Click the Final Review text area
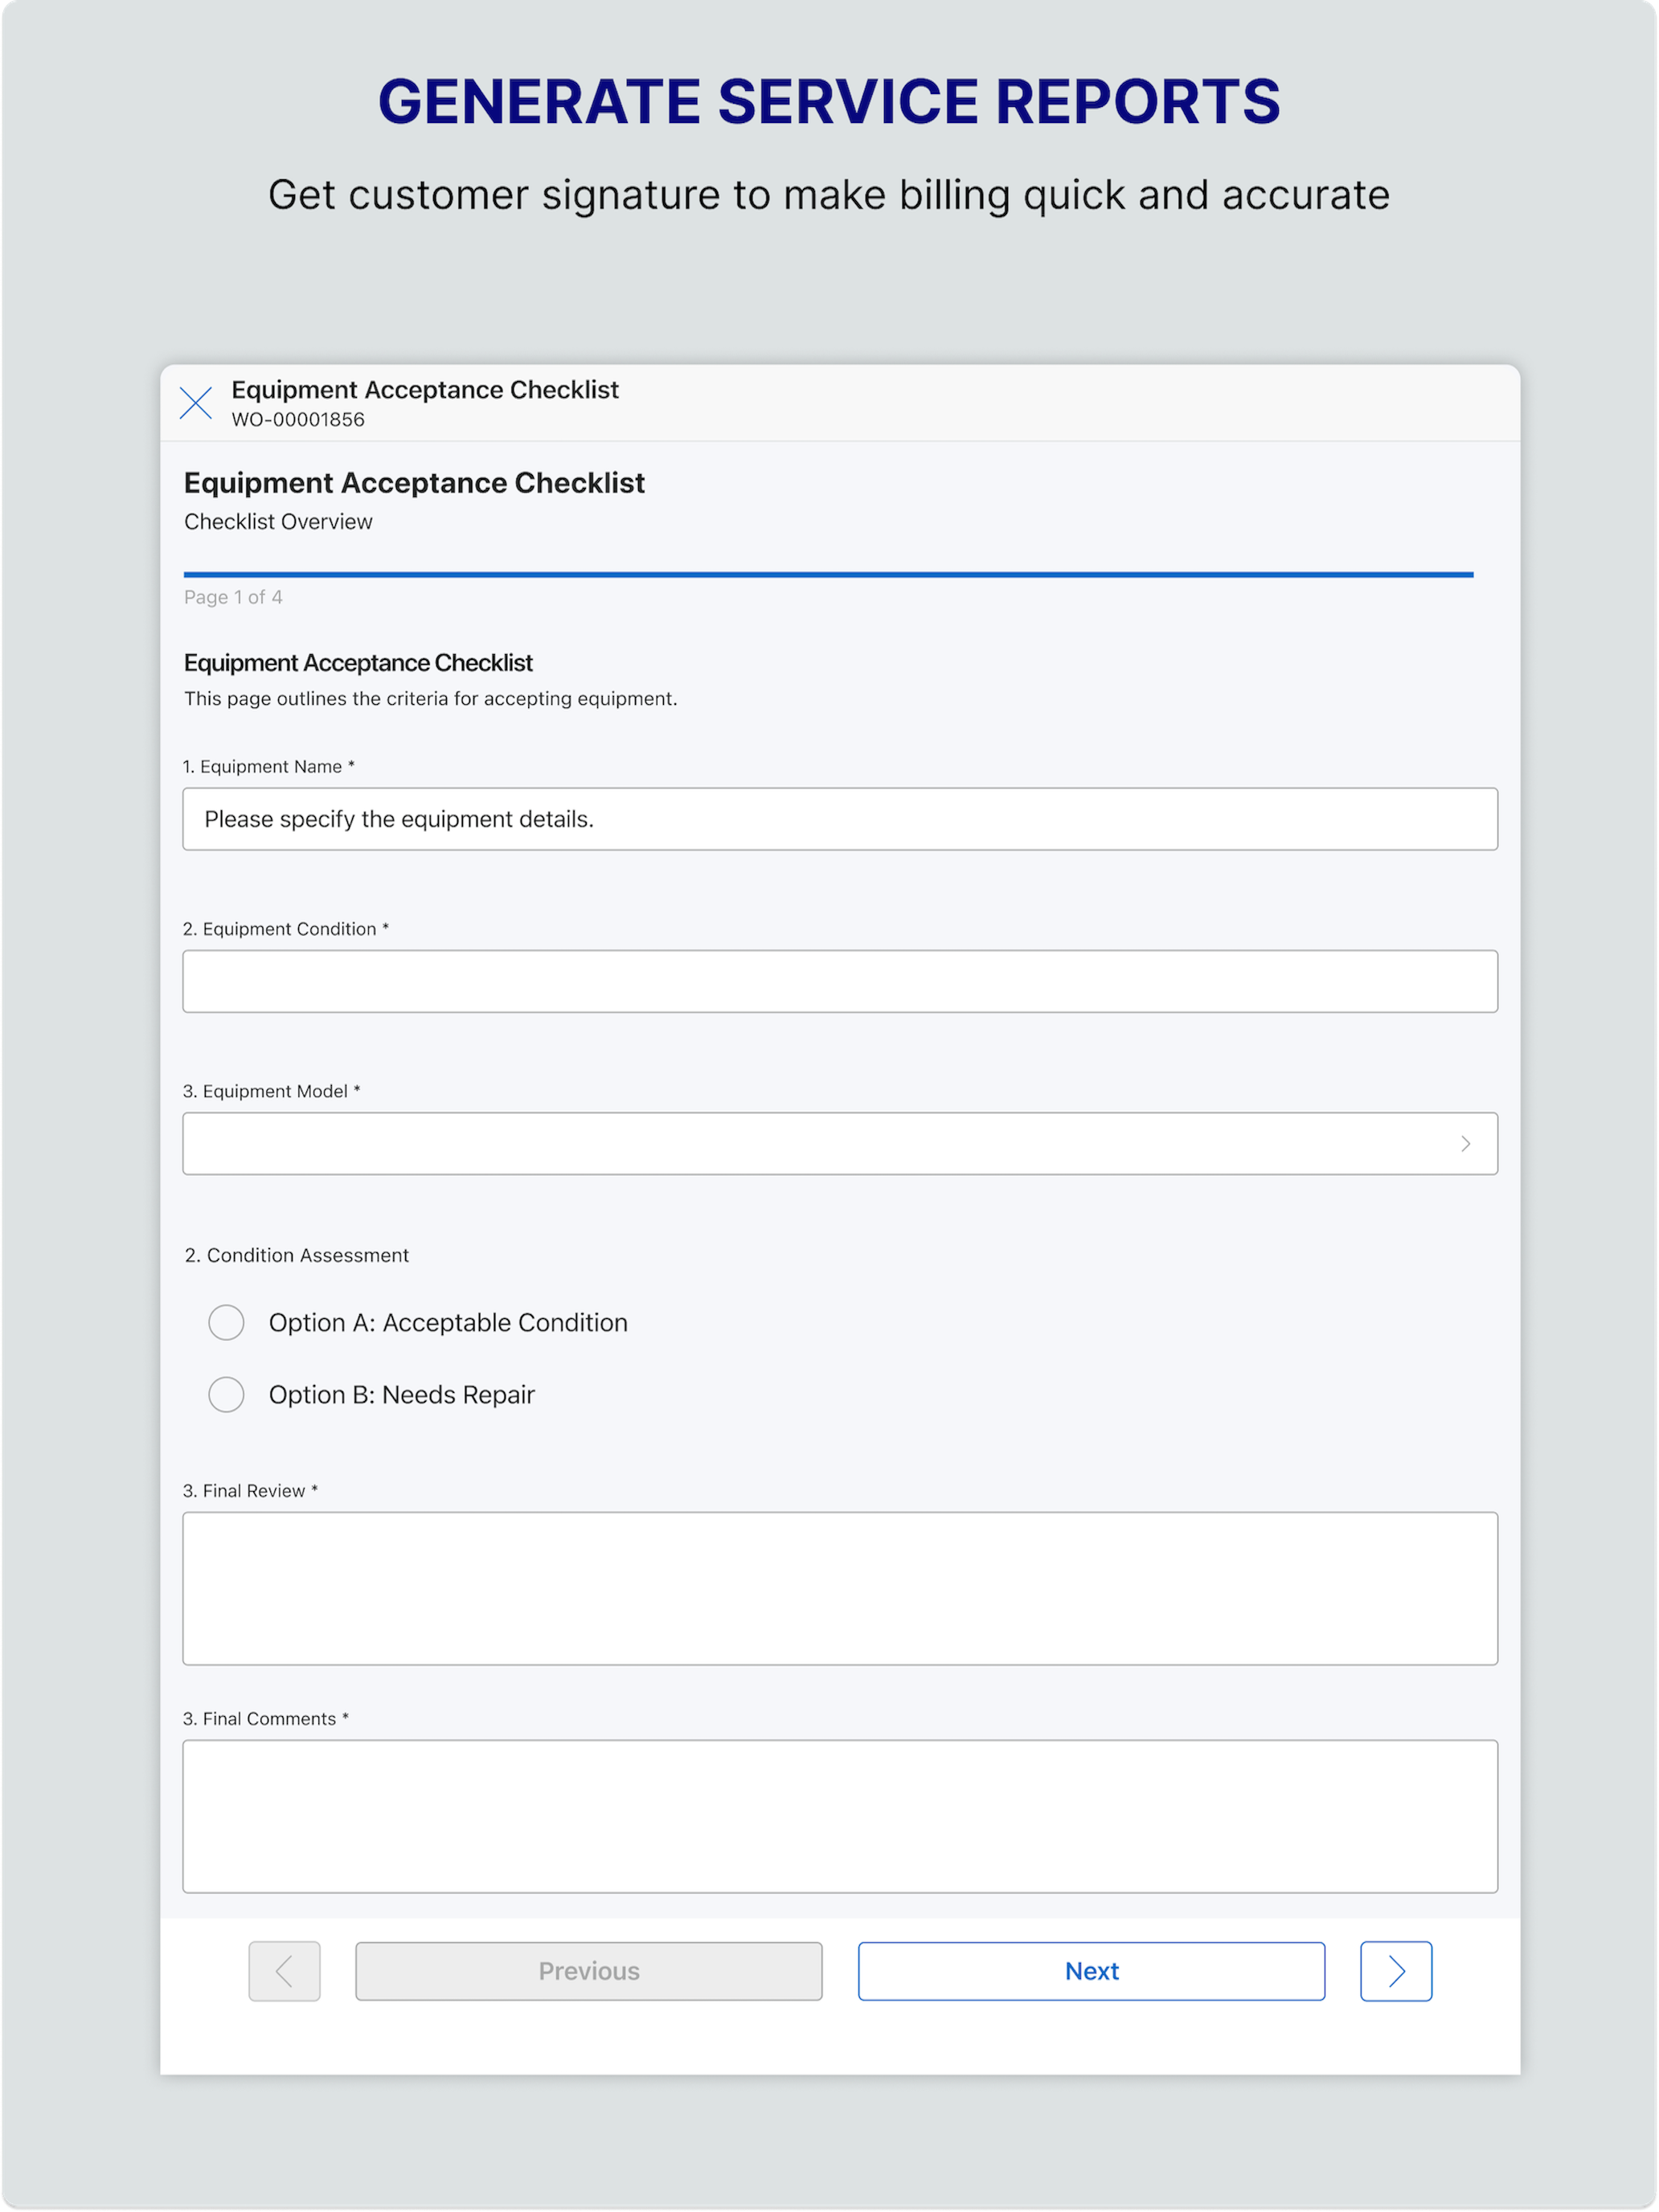 (840, 1588)
